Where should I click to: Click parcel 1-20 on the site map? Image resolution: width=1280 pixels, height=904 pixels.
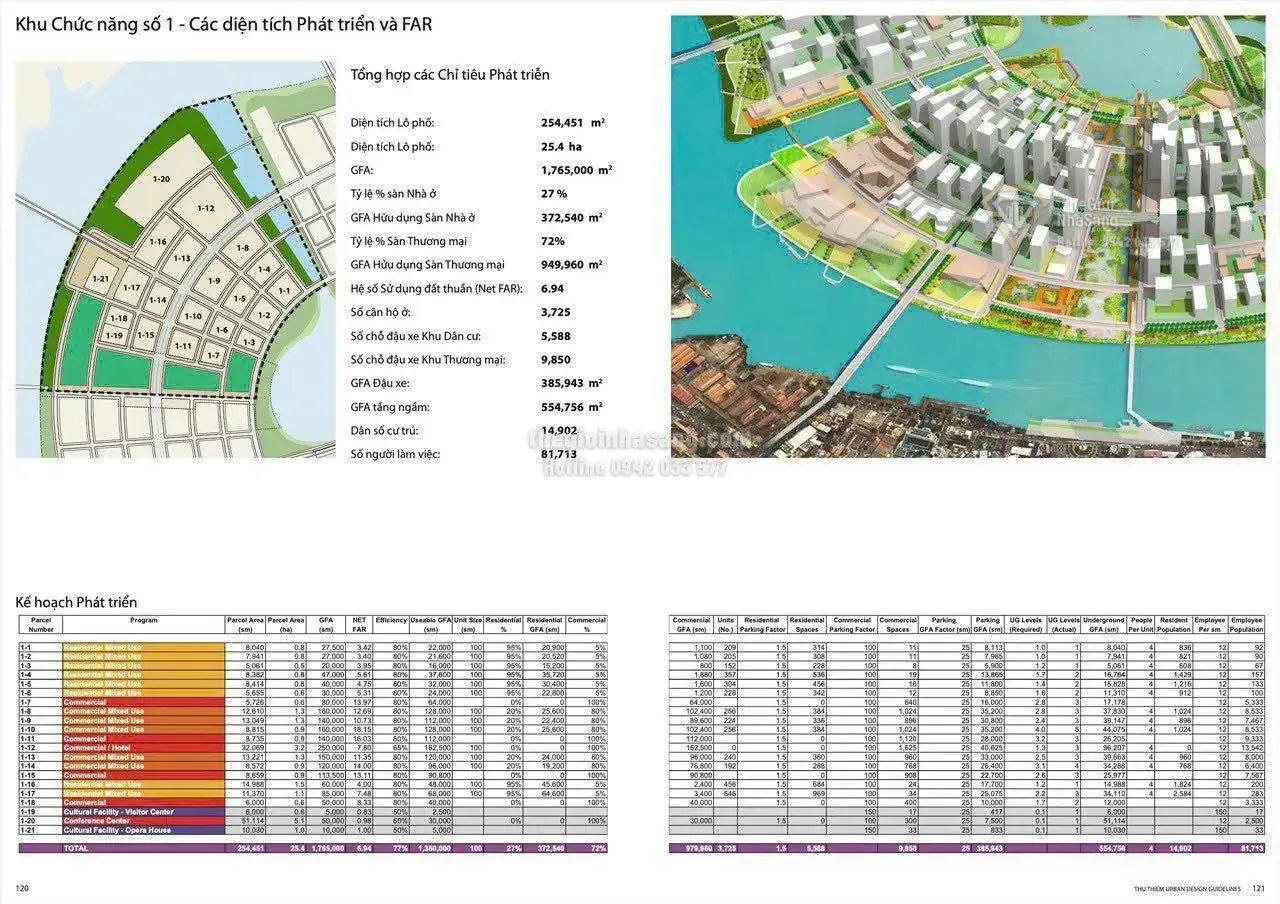[x=161, y=179]
